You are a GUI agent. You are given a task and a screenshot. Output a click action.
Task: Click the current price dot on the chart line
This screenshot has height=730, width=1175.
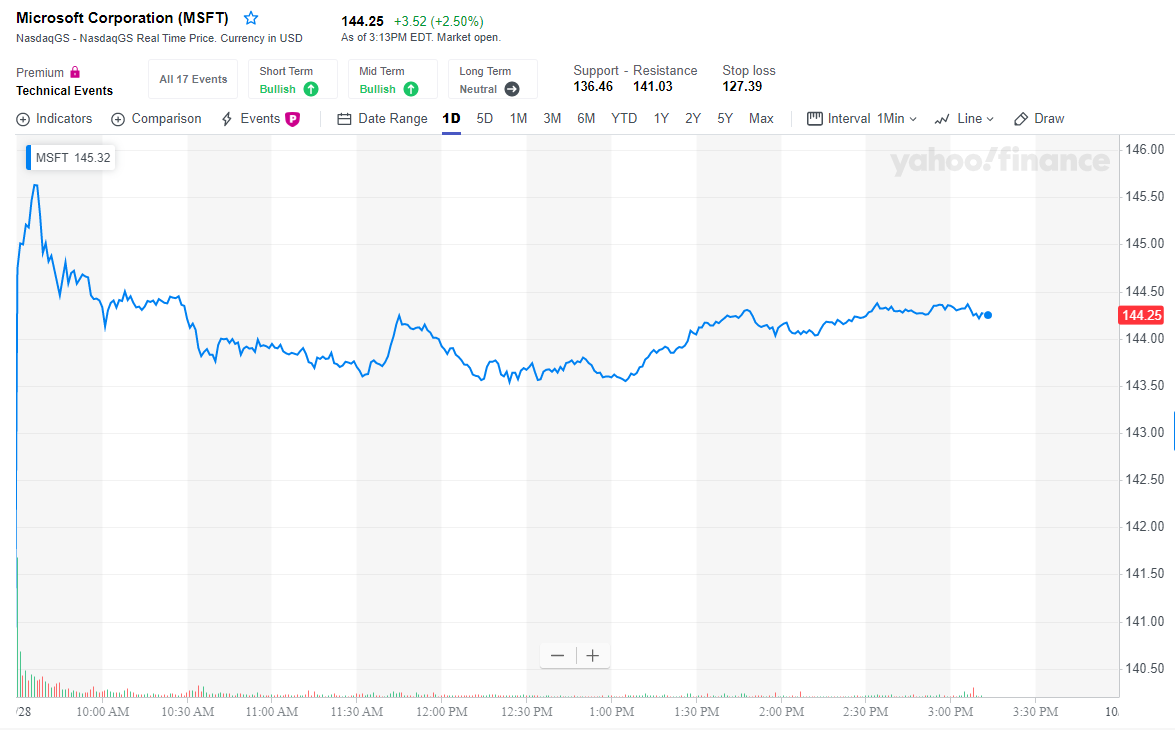[988, 315]
